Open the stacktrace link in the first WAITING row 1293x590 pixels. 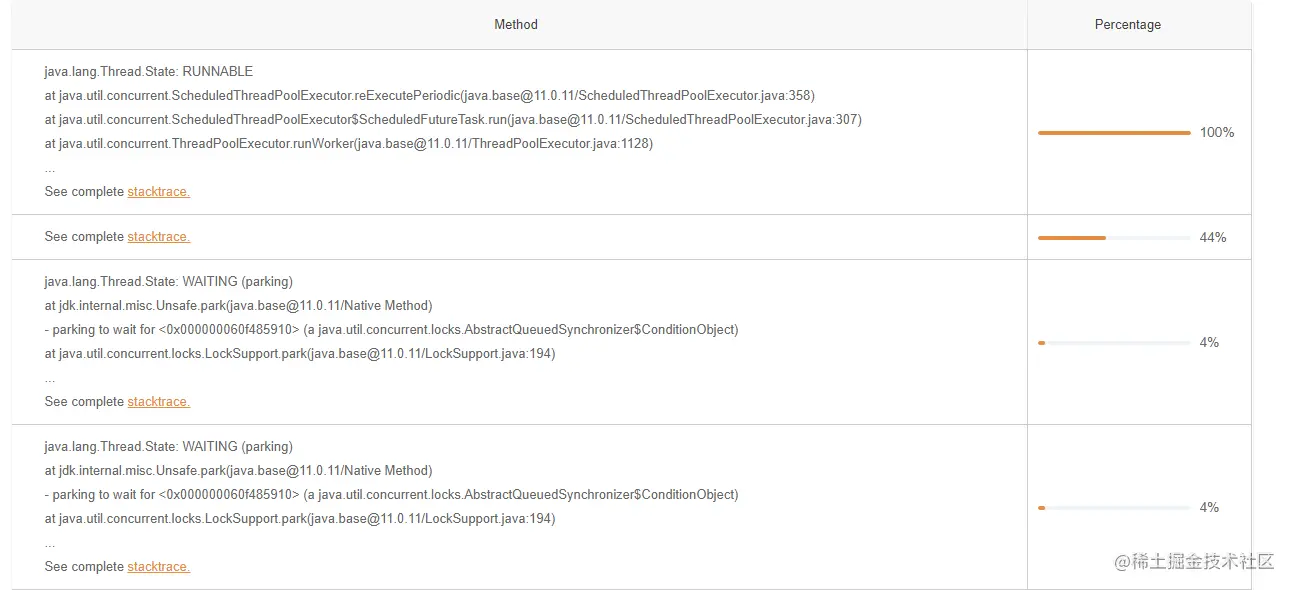coord(158,402)
